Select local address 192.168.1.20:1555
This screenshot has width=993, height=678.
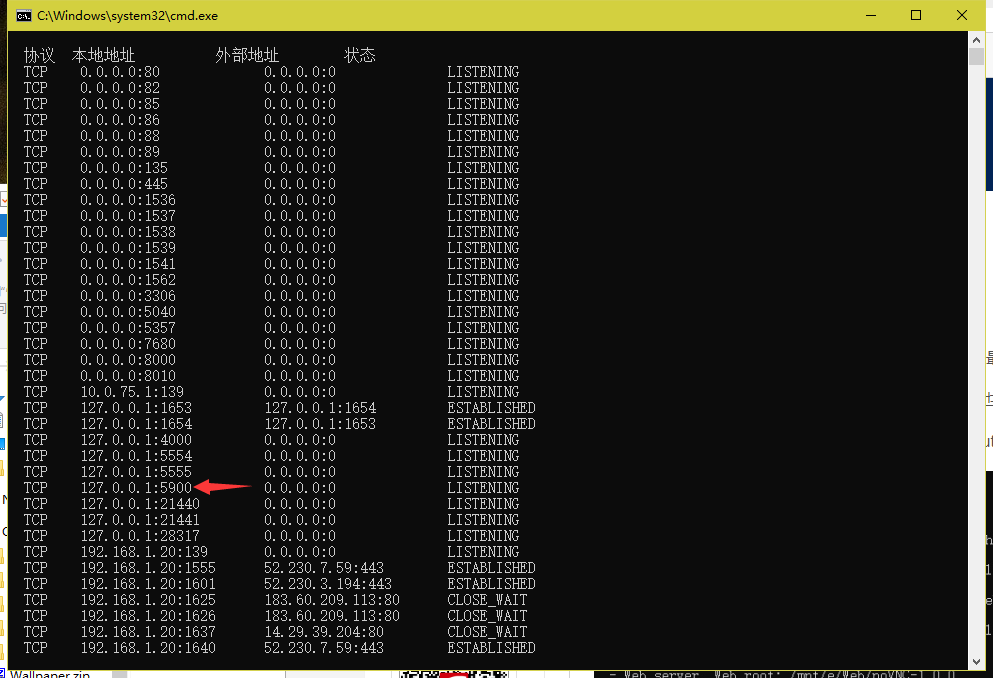(148, 568)
